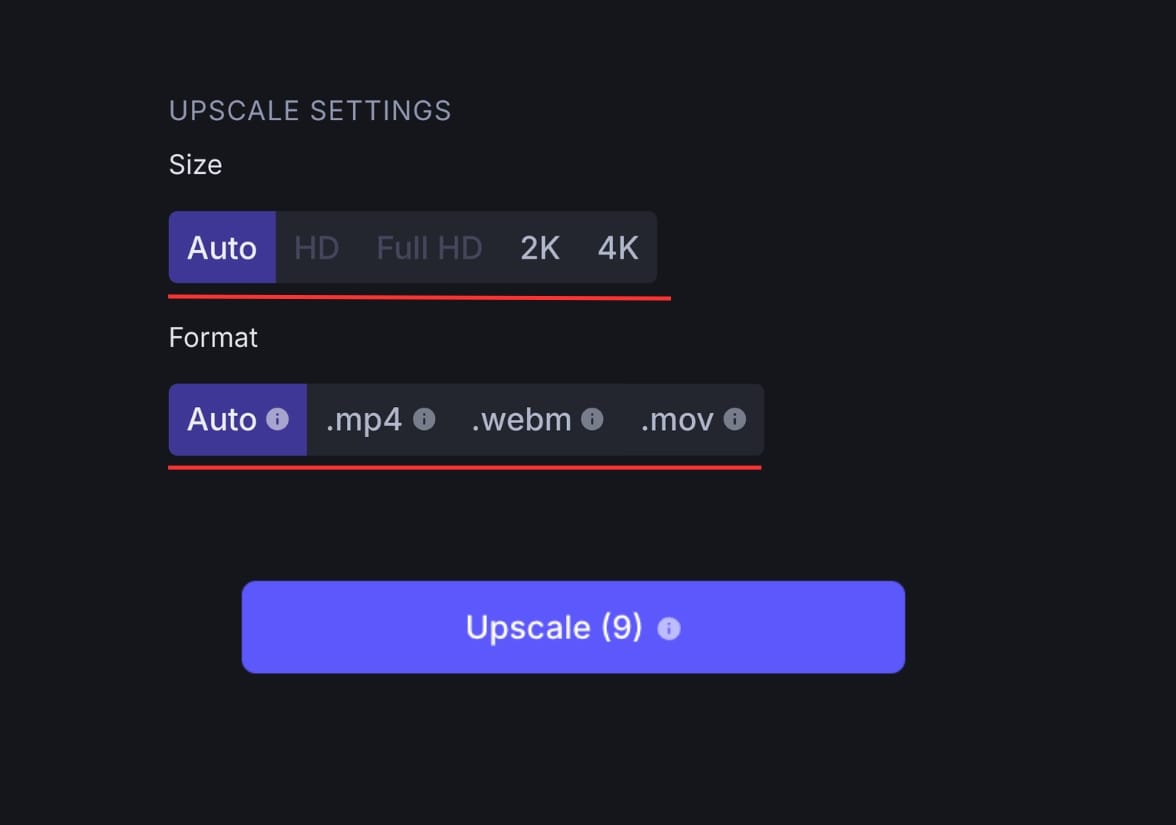Screen dimensions: 1176x825
Task: Select Full HD upscale size
Action: coord(429,247)
